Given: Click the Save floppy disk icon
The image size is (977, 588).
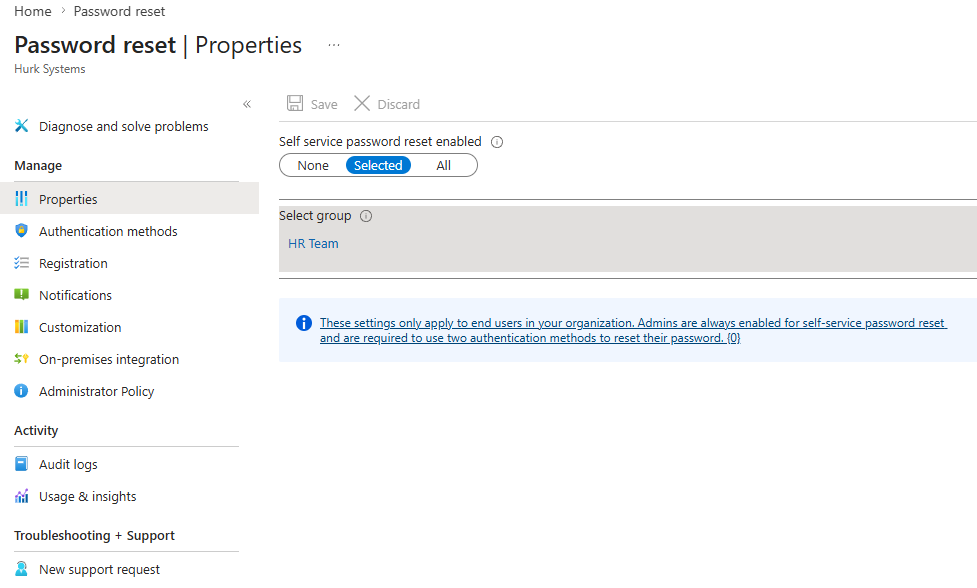Looking at the screenshot, I should click(x=295, y=103).
